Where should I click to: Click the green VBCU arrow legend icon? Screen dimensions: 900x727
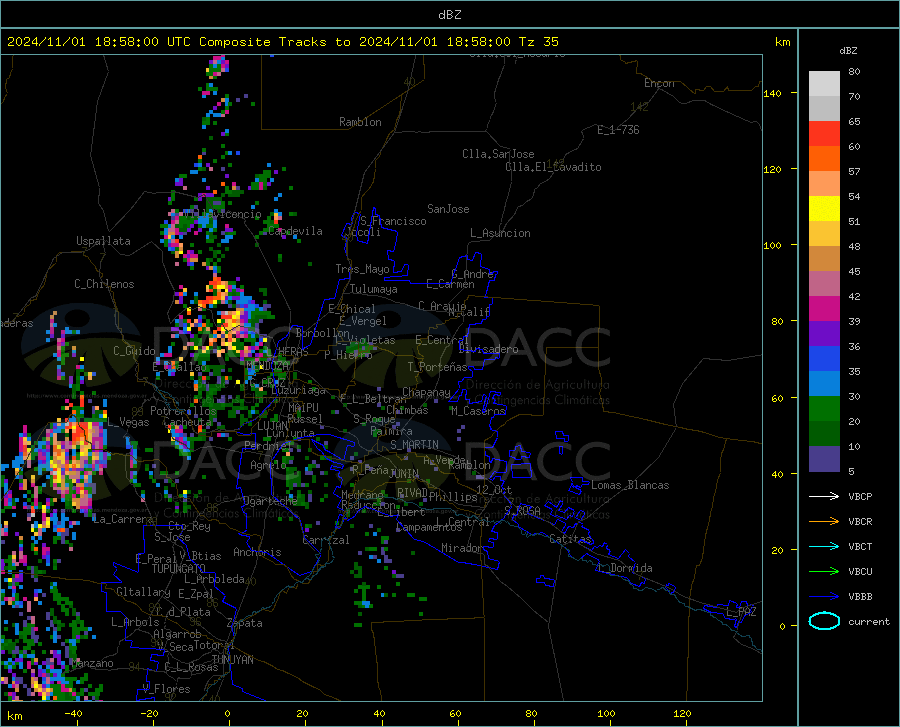tap(824, 572)
